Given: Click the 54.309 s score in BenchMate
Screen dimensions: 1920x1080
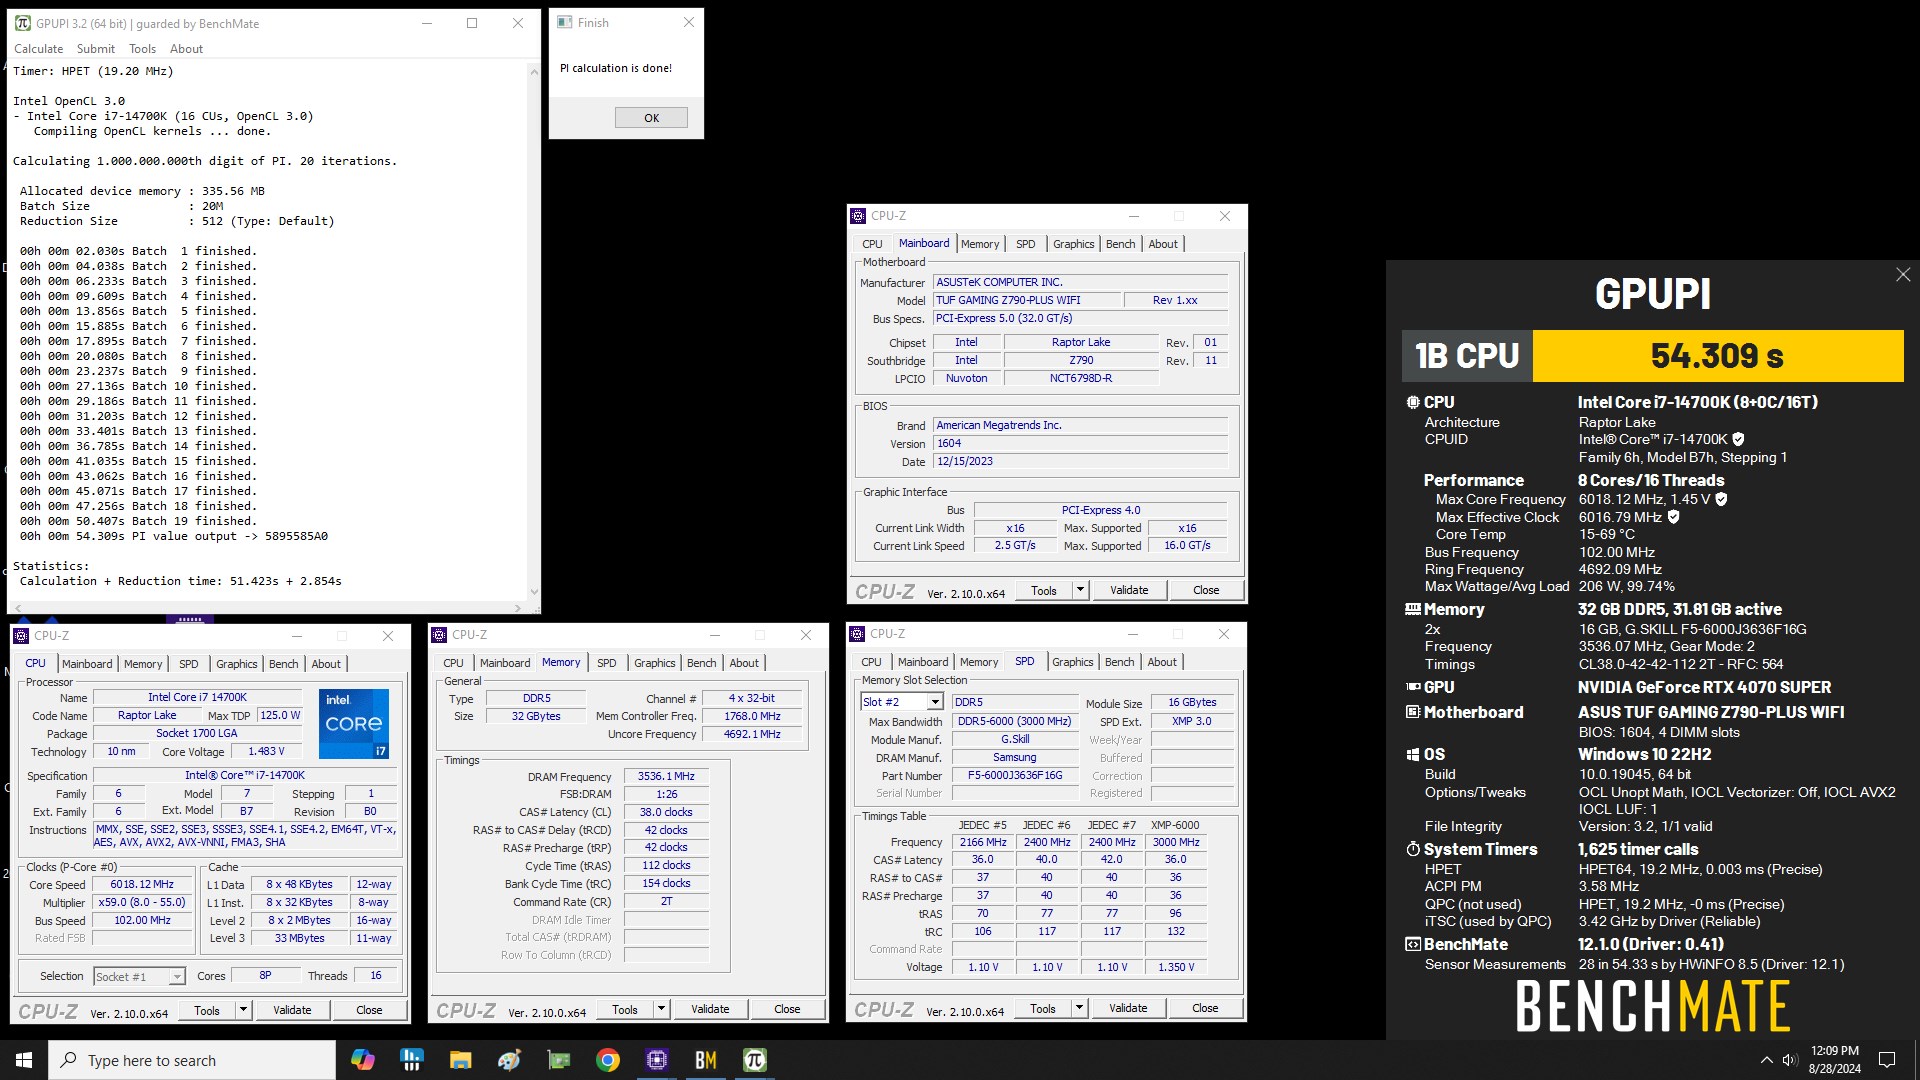Looking at the screenshot, I should coord(1717,356).
